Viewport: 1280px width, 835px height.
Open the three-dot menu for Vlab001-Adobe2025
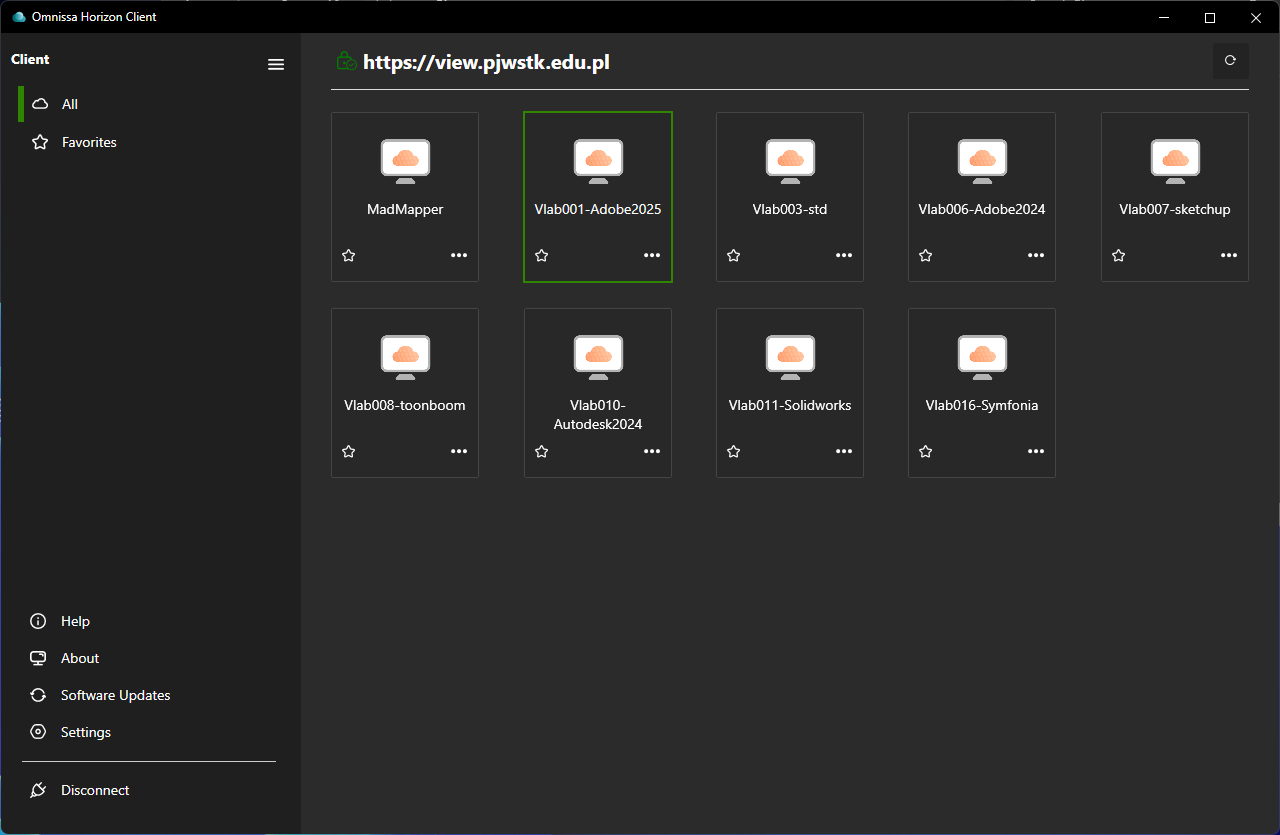[652, 255]
